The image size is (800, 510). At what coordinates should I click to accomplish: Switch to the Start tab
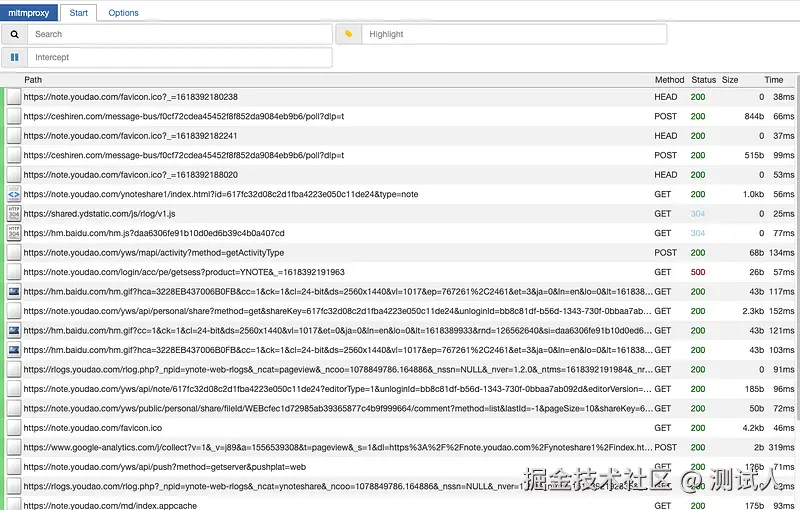pyautogui.click(x=79, y=13)
